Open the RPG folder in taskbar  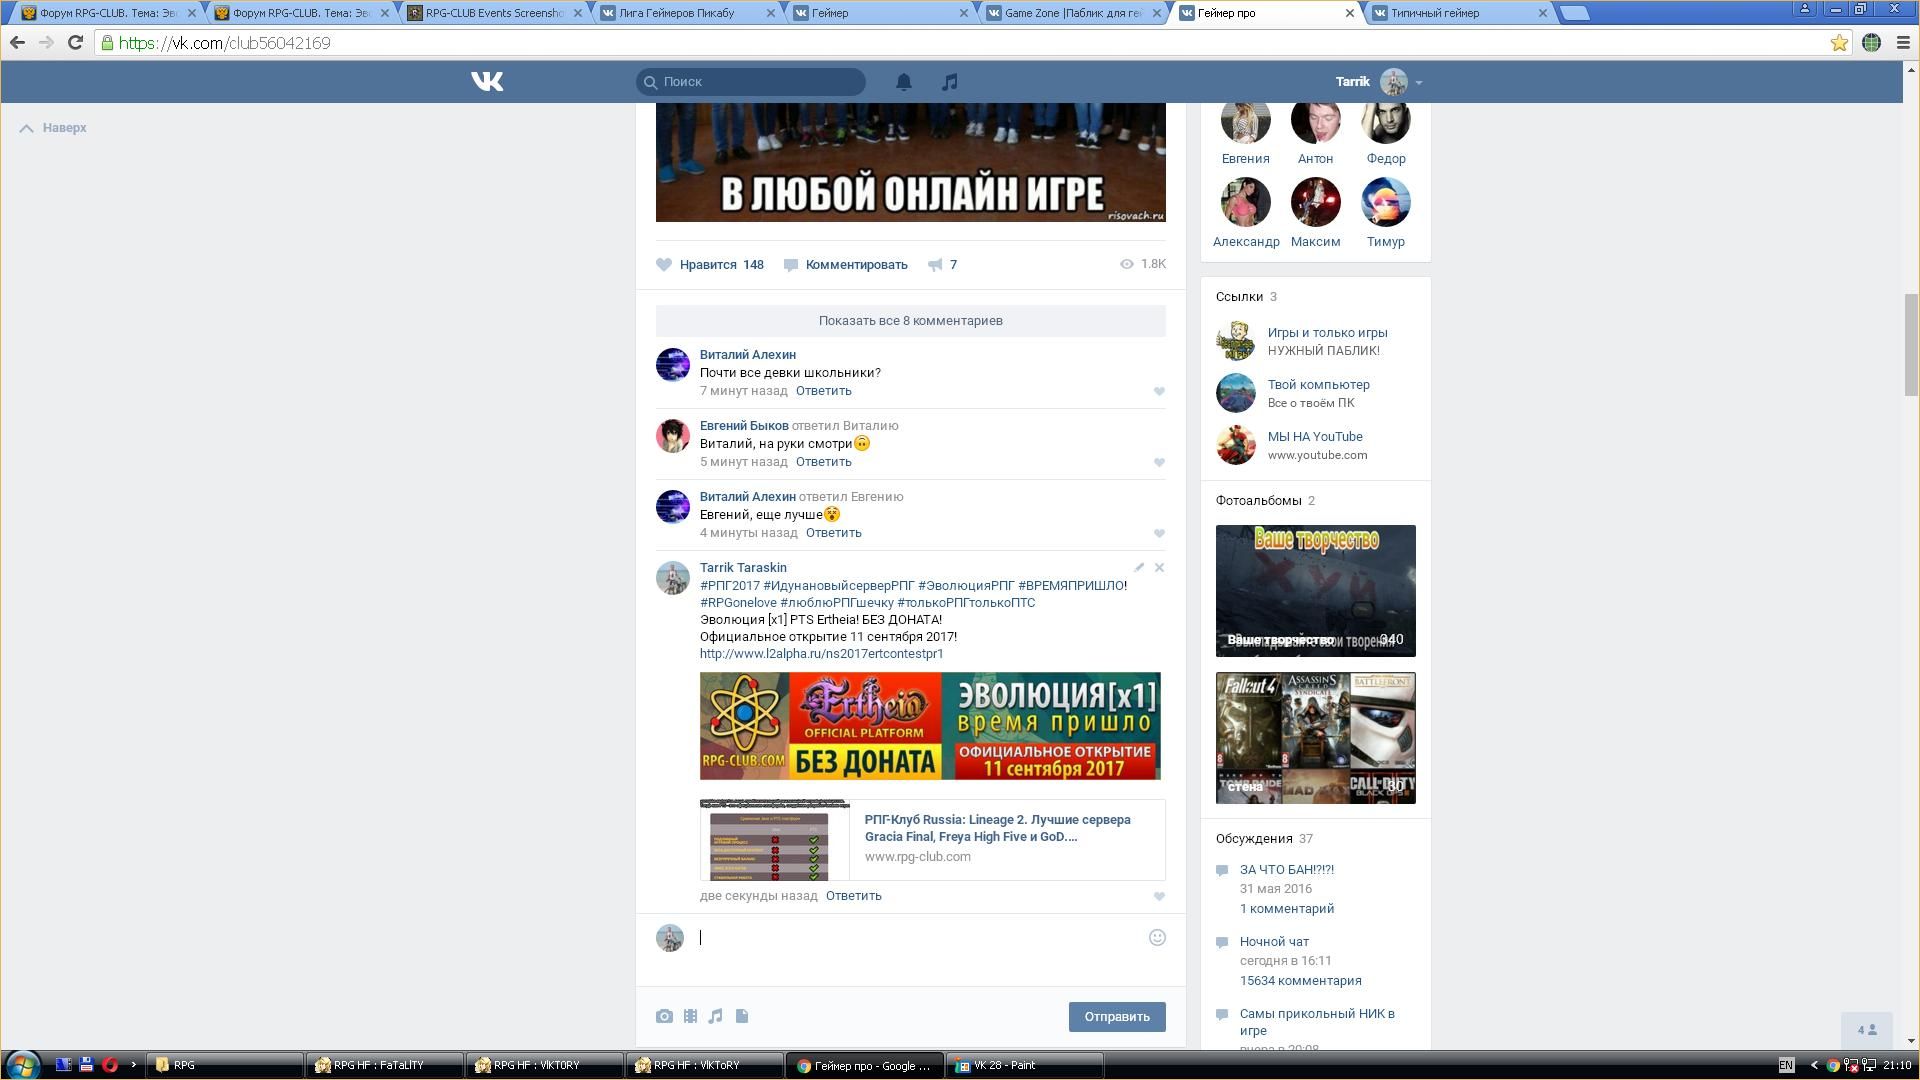(x=225, y=1066)
